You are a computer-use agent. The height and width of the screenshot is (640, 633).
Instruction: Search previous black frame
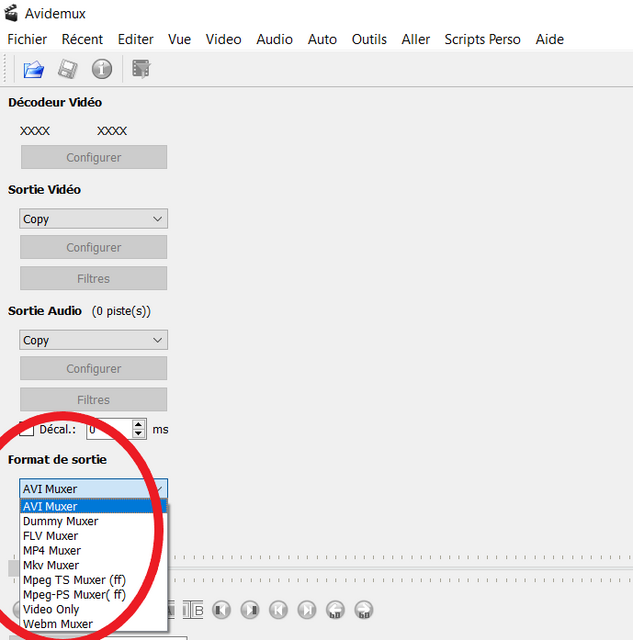tap(222, 610)
